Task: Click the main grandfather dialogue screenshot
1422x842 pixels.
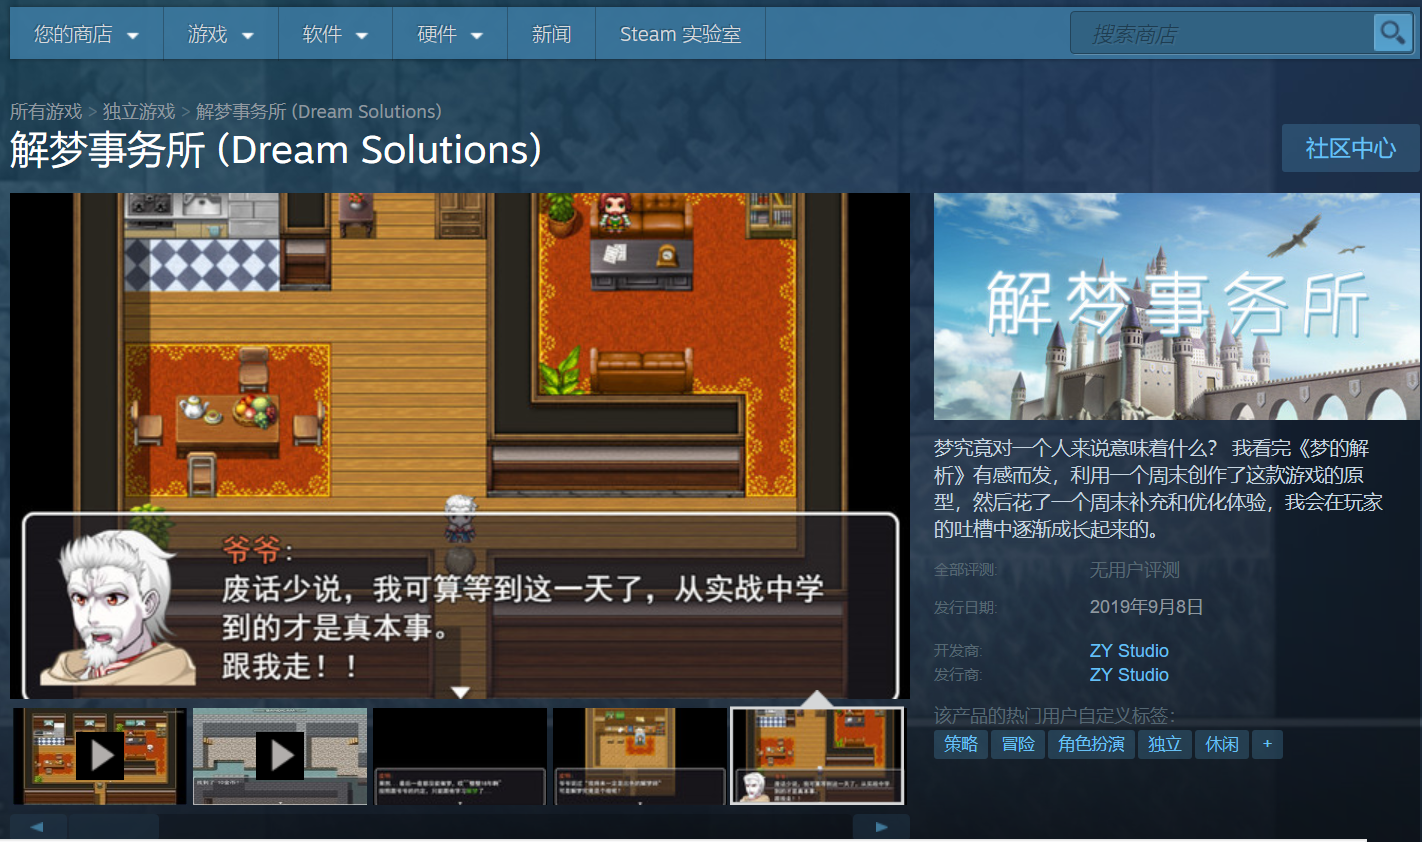Action: click(460, 446)
